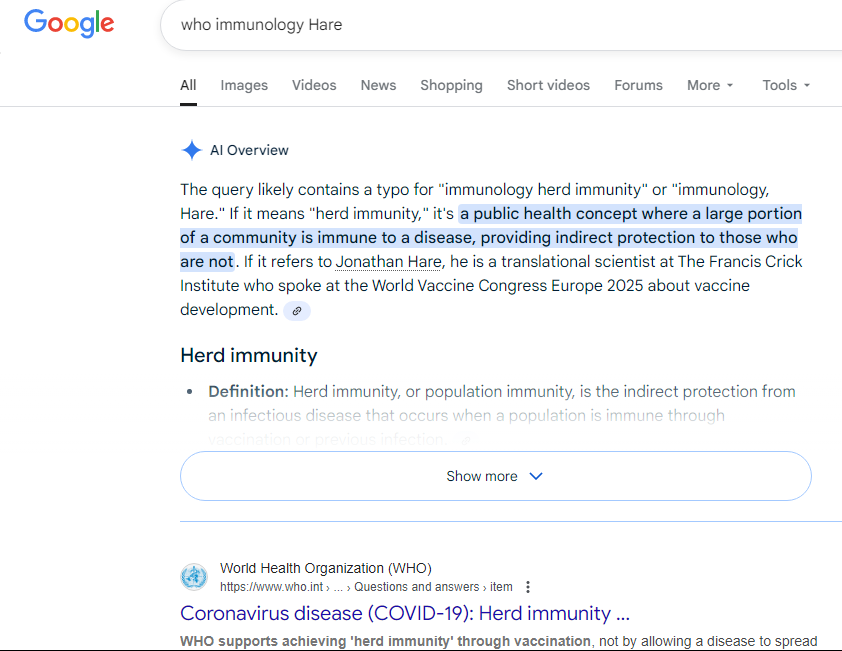Image resolution: width=842 pixels, height=651 pixels.
Task: Open the Forums tab
Action: [638, 85]
